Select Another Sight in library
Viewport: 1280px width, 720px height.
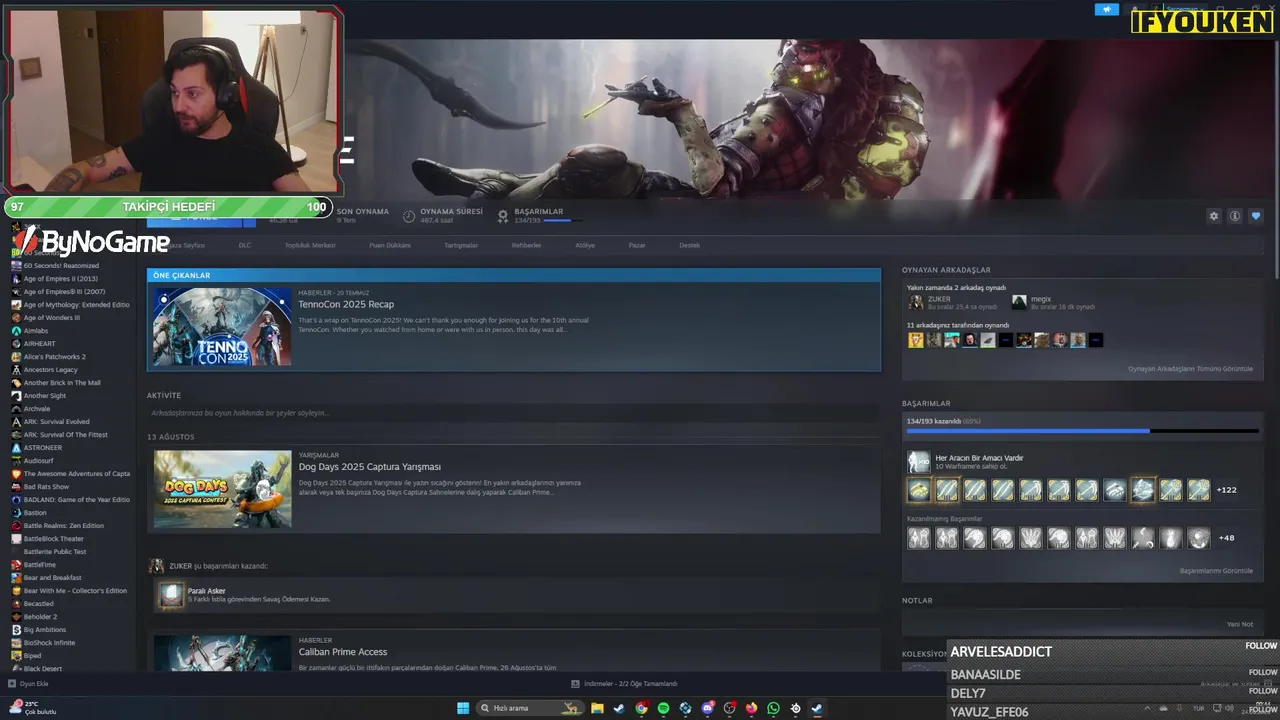coord(45,396)
